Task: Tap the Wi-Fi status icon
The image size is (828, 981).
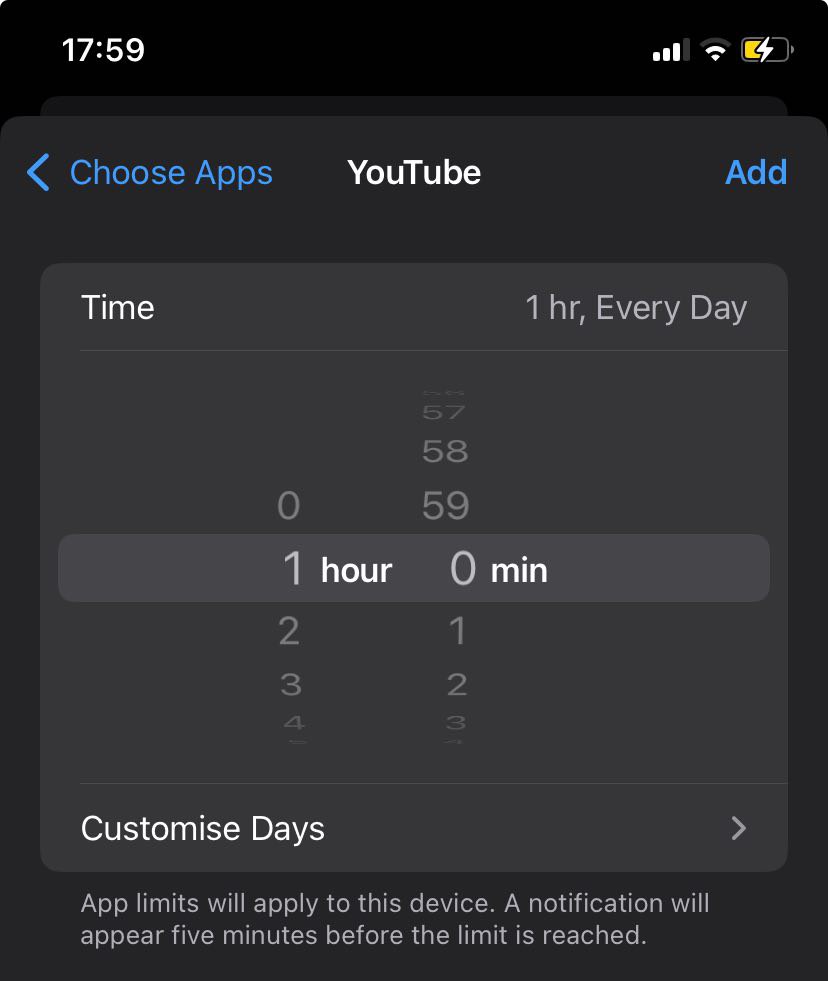Action: [714, 50]
